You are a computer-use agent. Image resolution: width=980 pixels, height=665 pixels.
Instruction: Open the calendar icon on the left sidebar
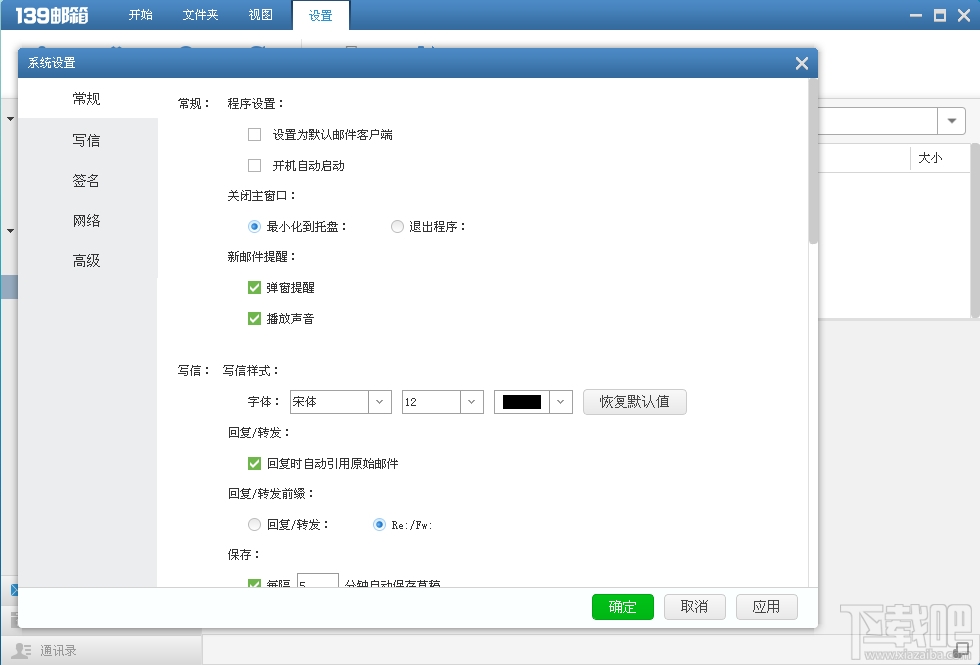[14, 618]
